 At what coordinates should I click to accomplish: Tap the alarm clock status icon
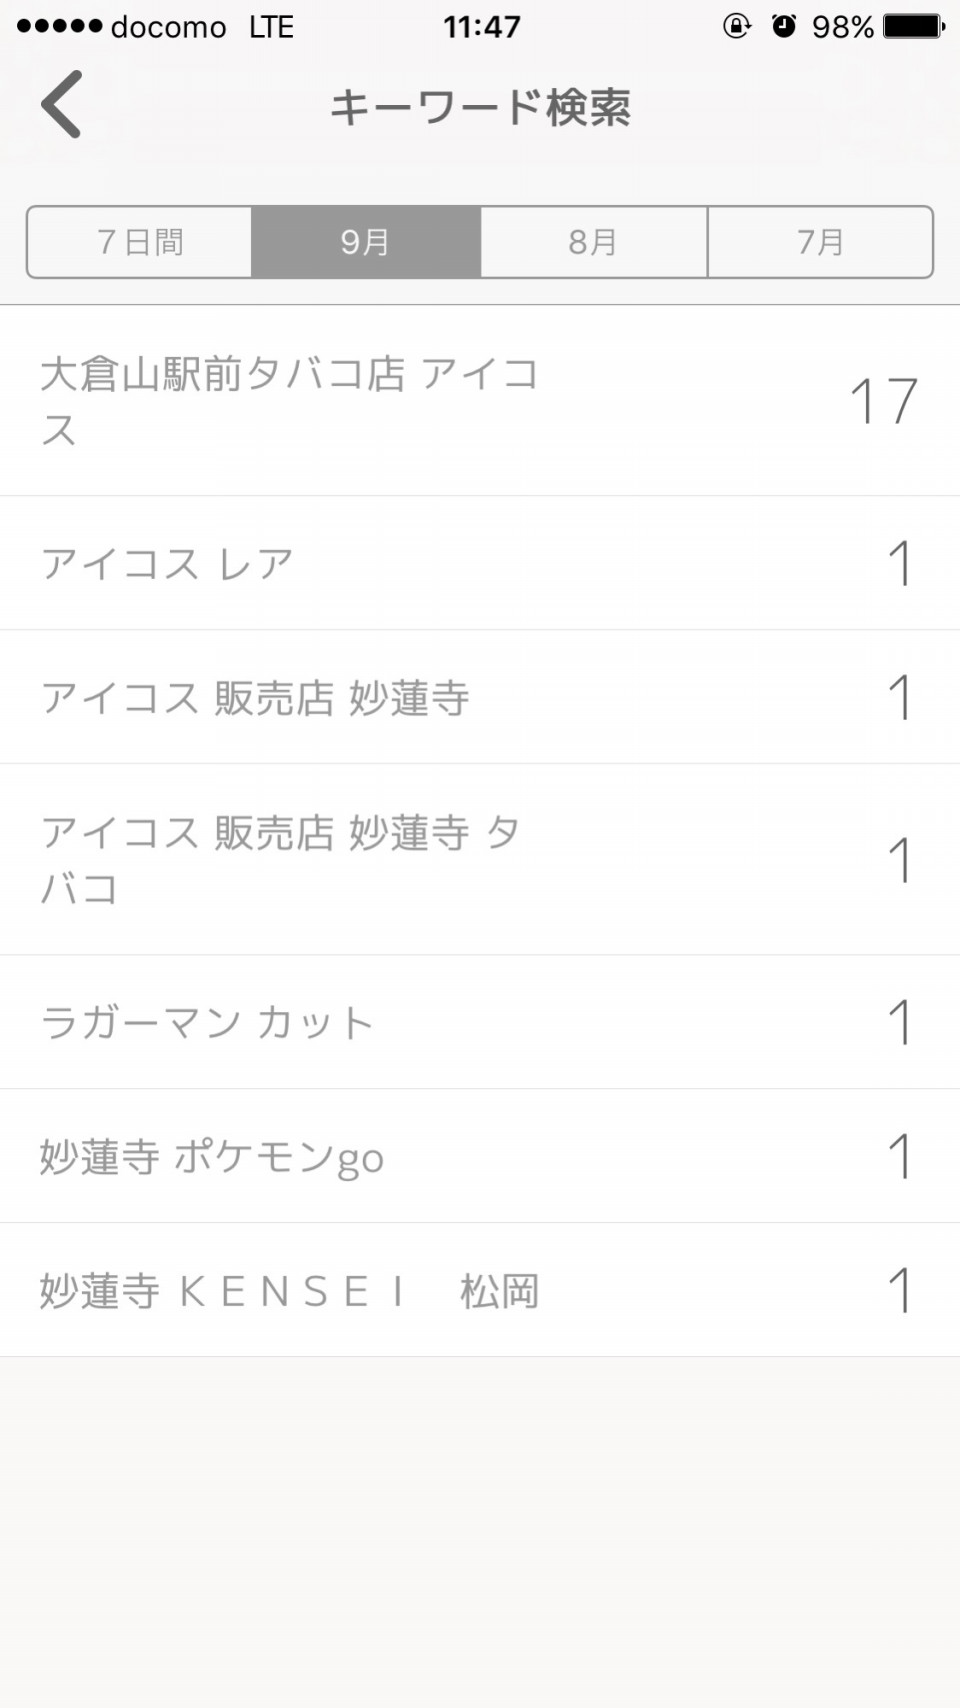point(784,26)
